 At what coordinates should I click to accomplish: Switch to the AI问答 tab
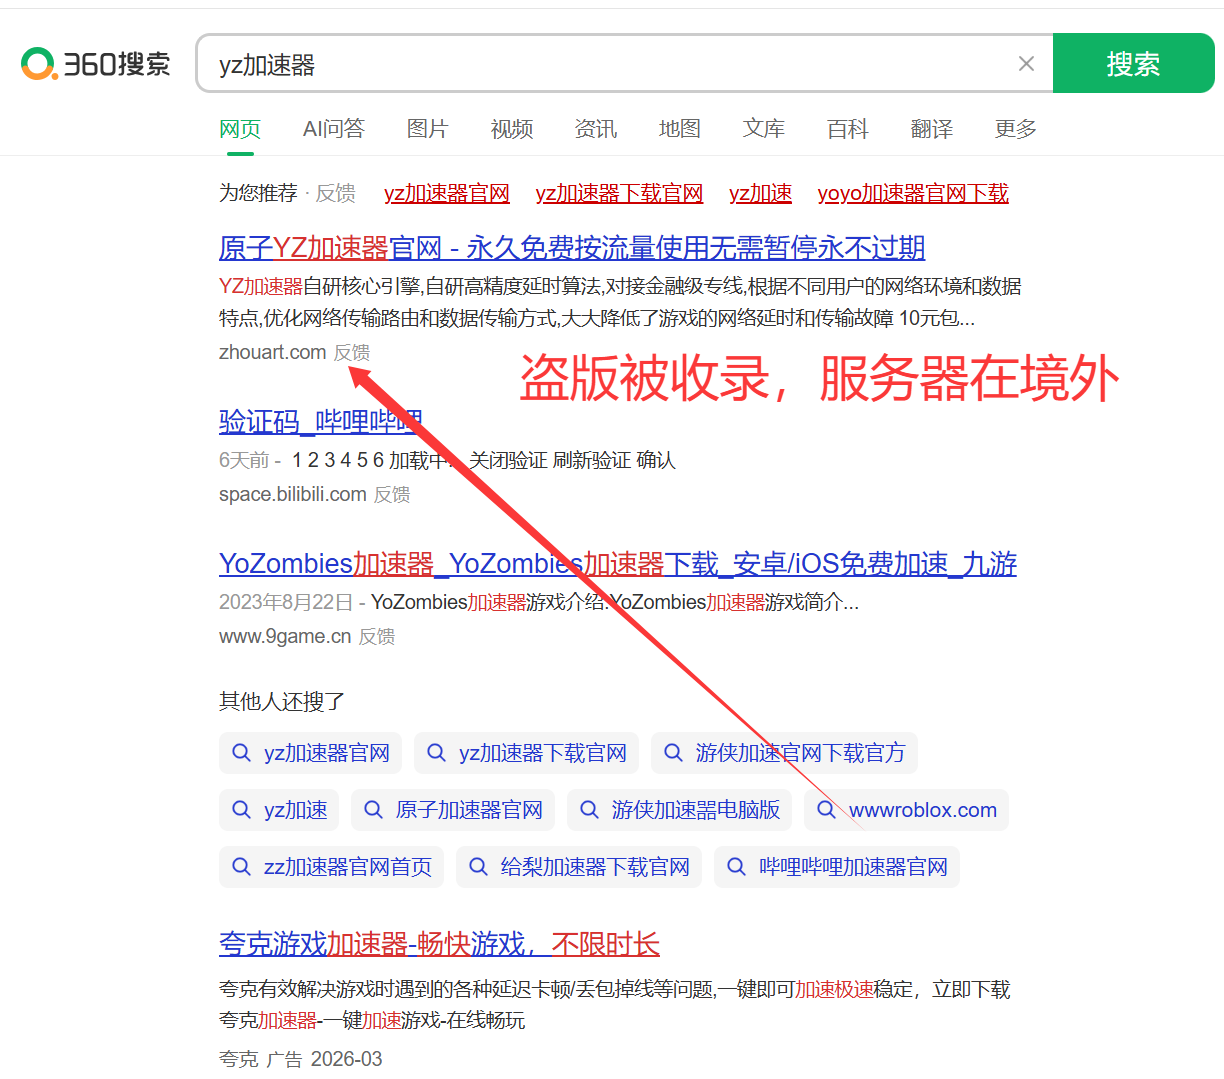334,129
